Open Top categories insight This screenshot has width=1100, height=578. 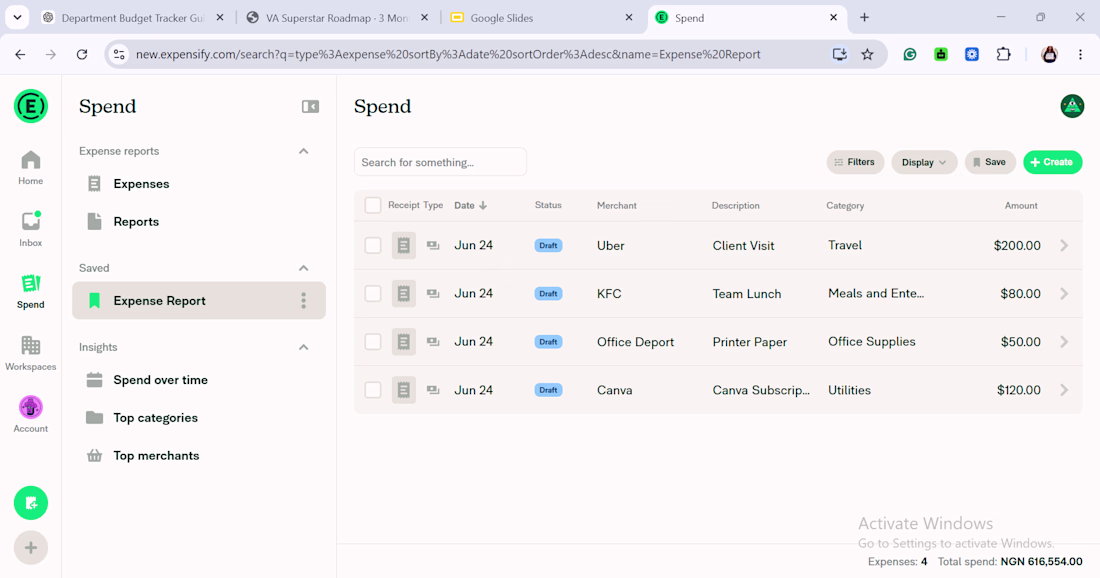pos(199,418)
